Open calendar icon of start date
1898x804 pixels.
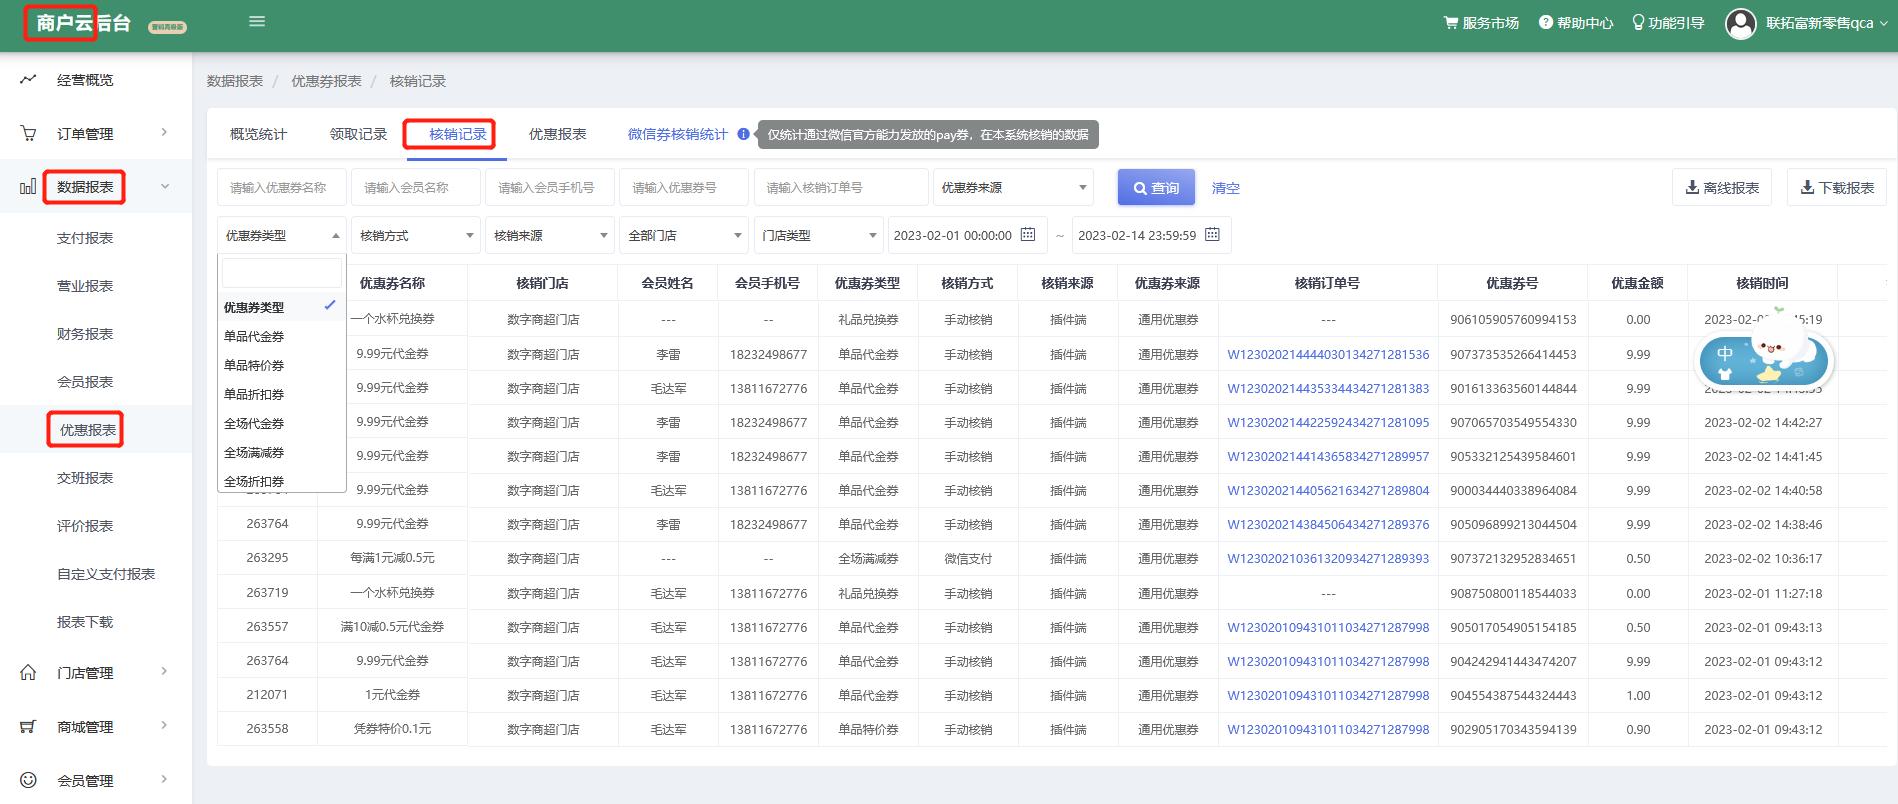tap(1028, 235)
